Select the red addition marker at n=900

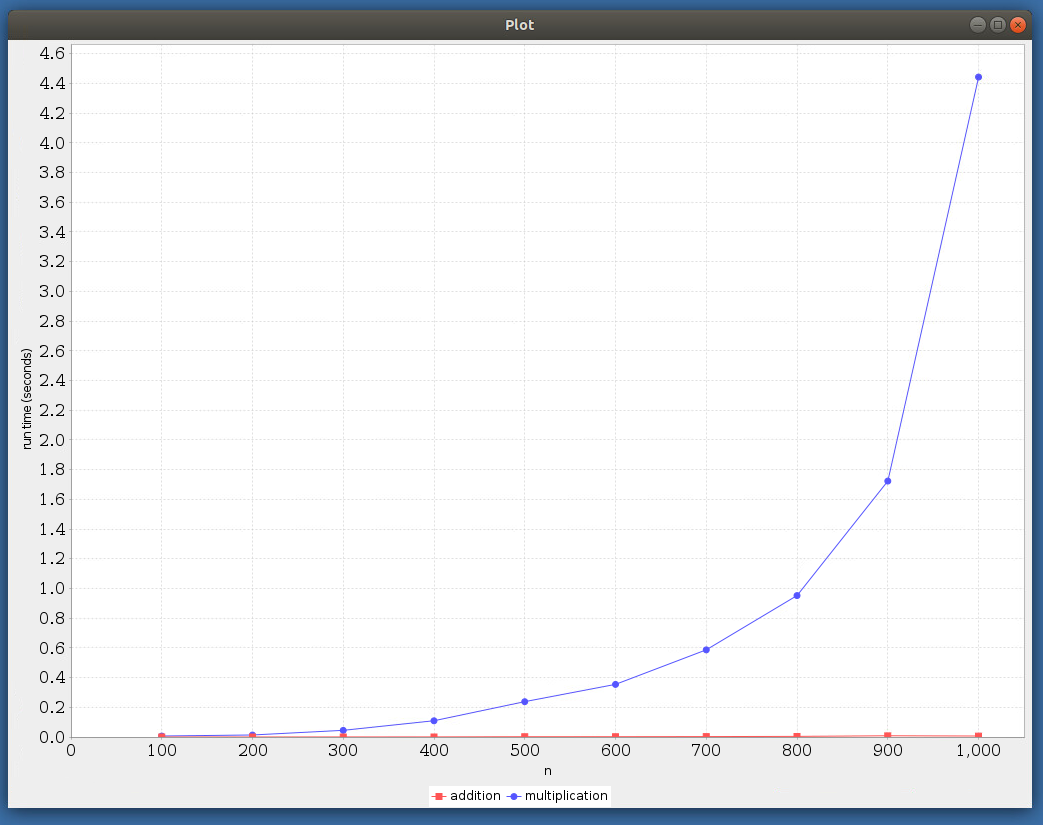[x=887, y=736]
